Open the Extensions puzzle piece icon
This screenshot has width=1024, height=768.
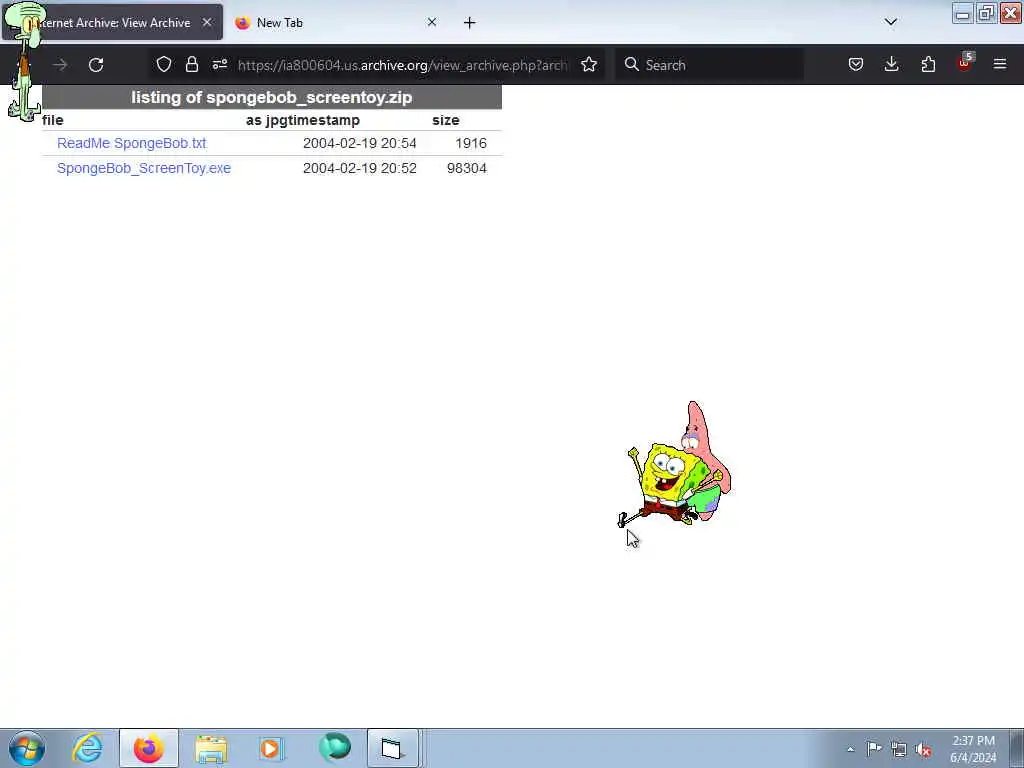coord(928,64)
